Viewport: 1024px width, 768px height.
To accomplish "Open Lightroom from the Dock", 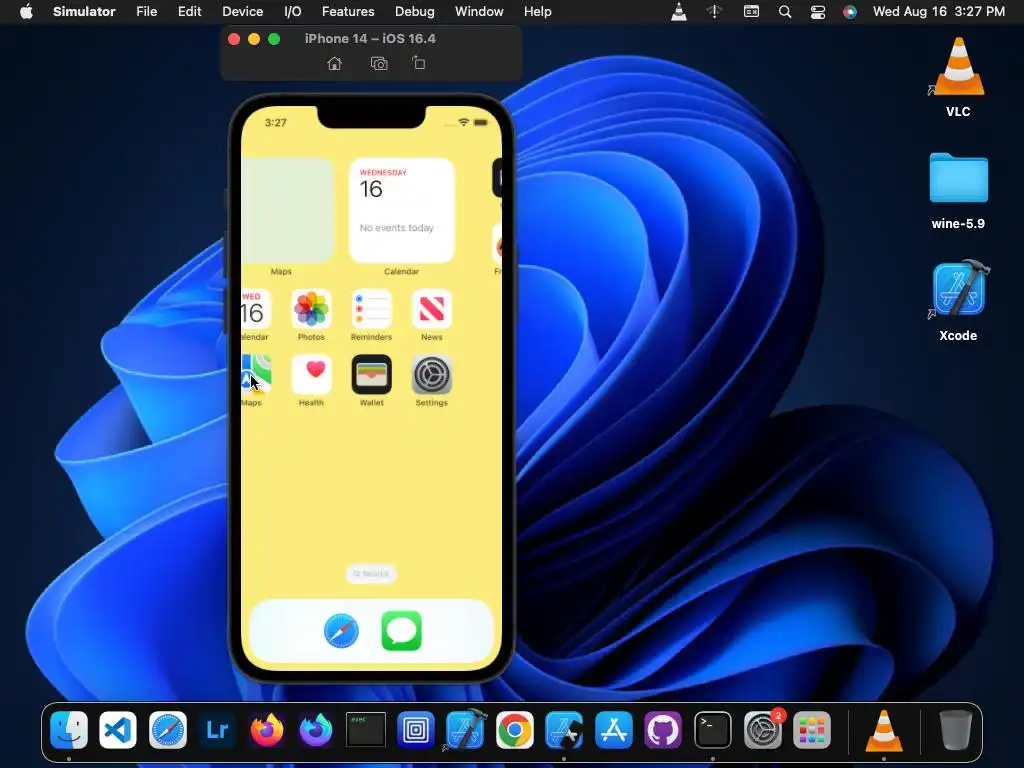I will [217, 729].
